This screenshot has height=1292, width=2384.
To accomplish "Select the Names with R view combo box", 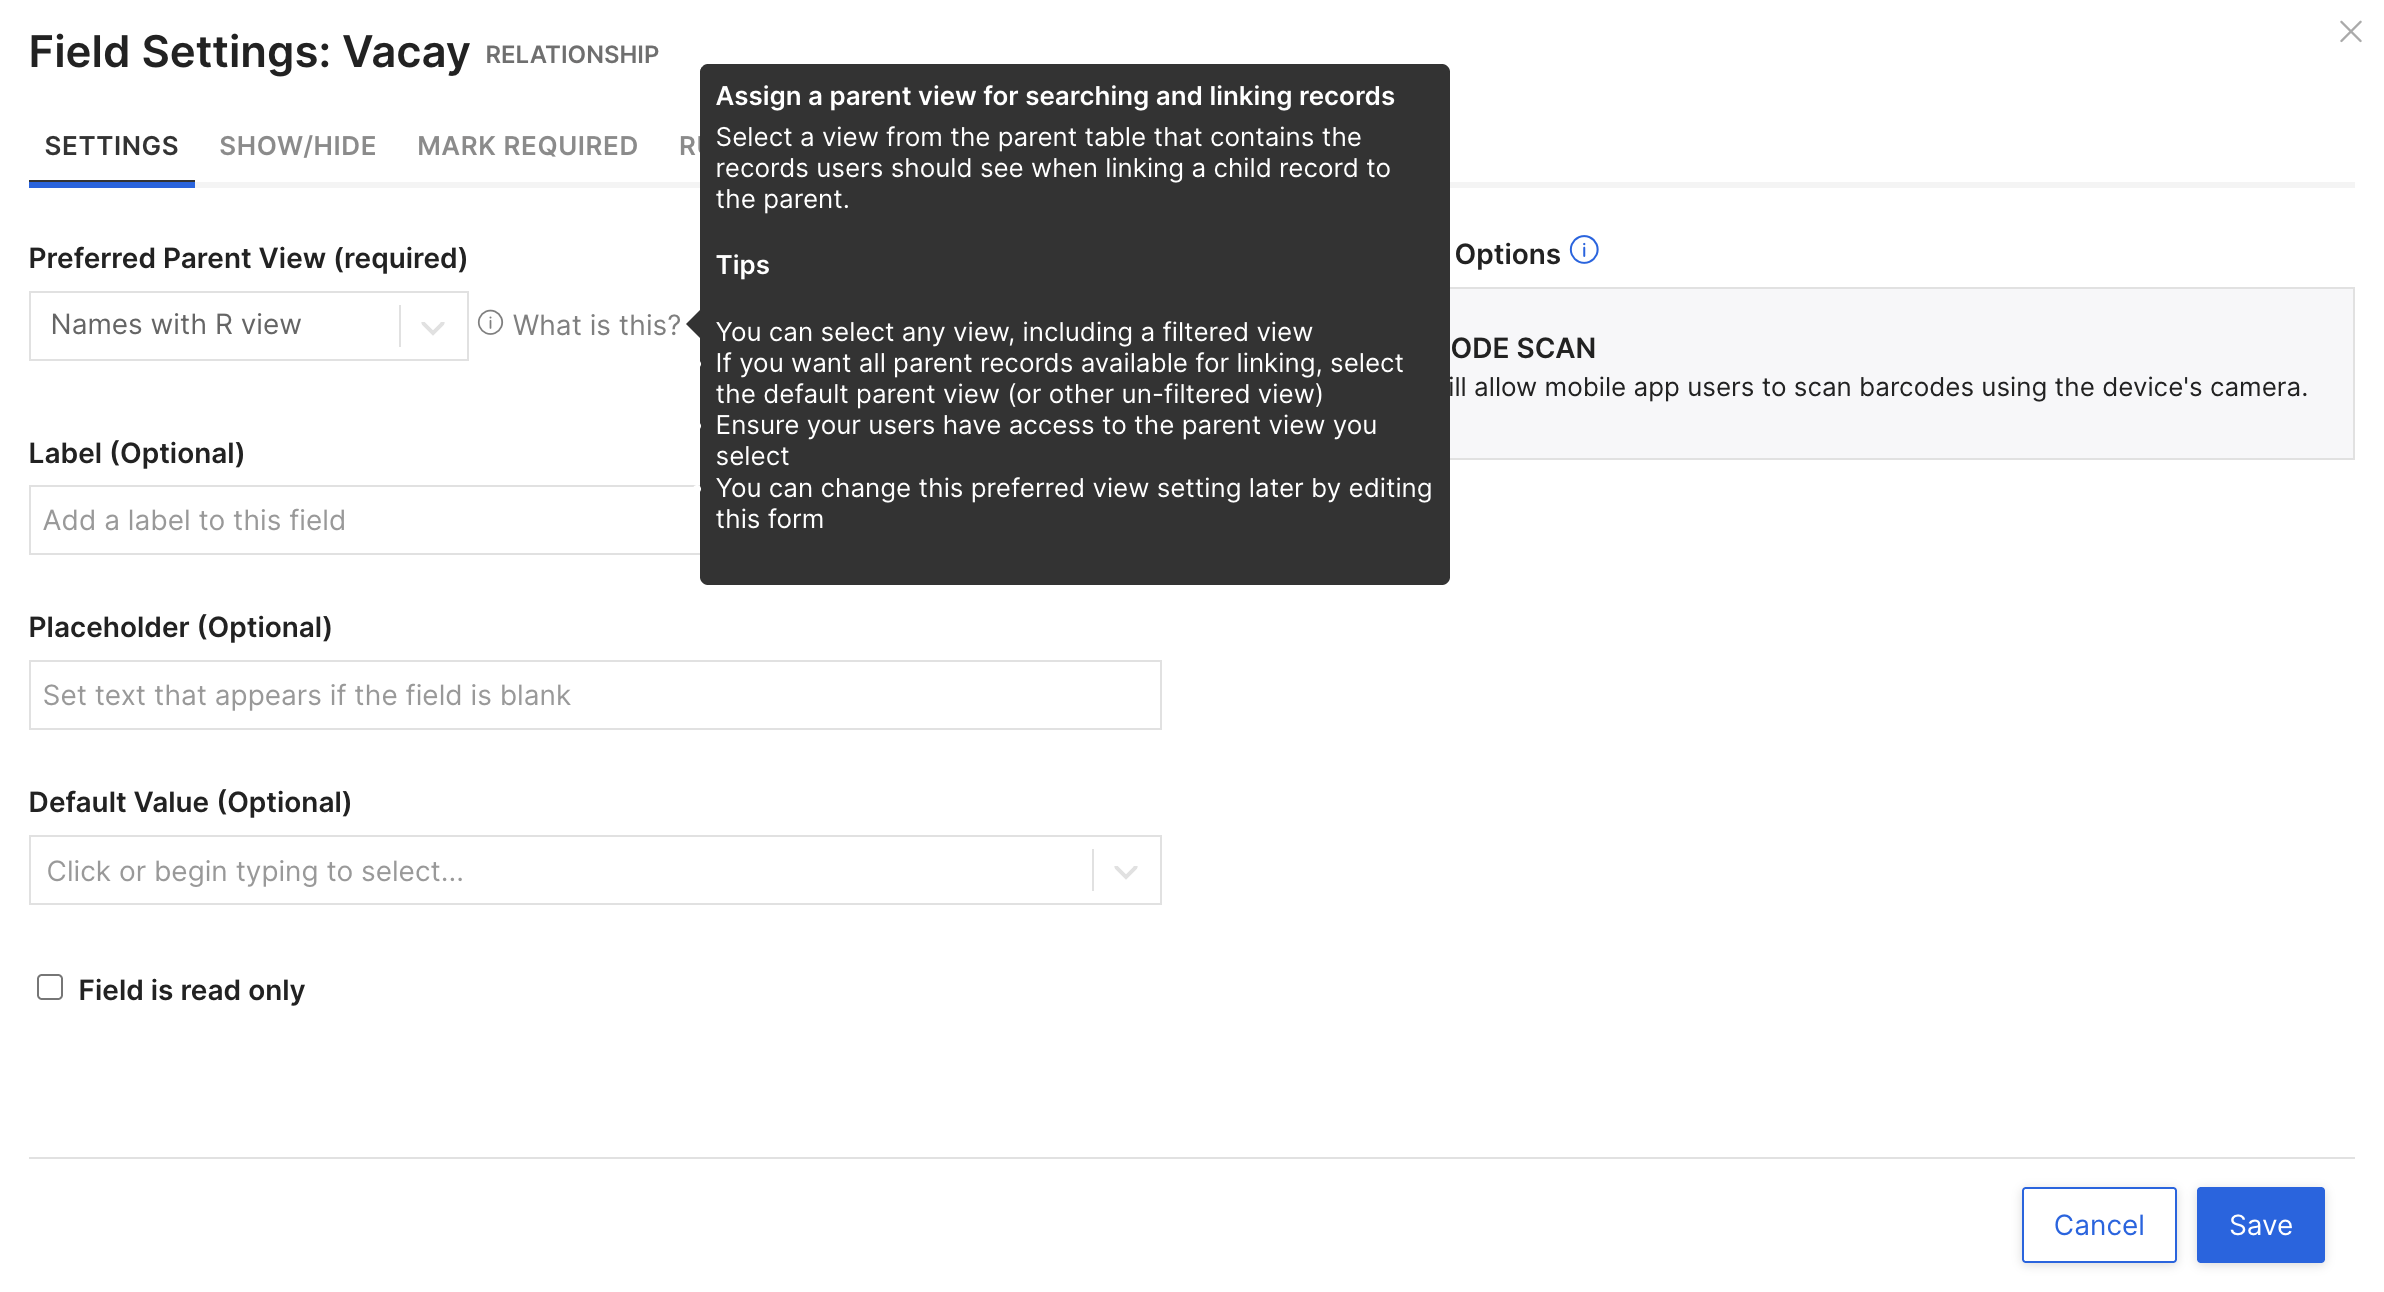I will pyautogui.click(x=249, y=326).
